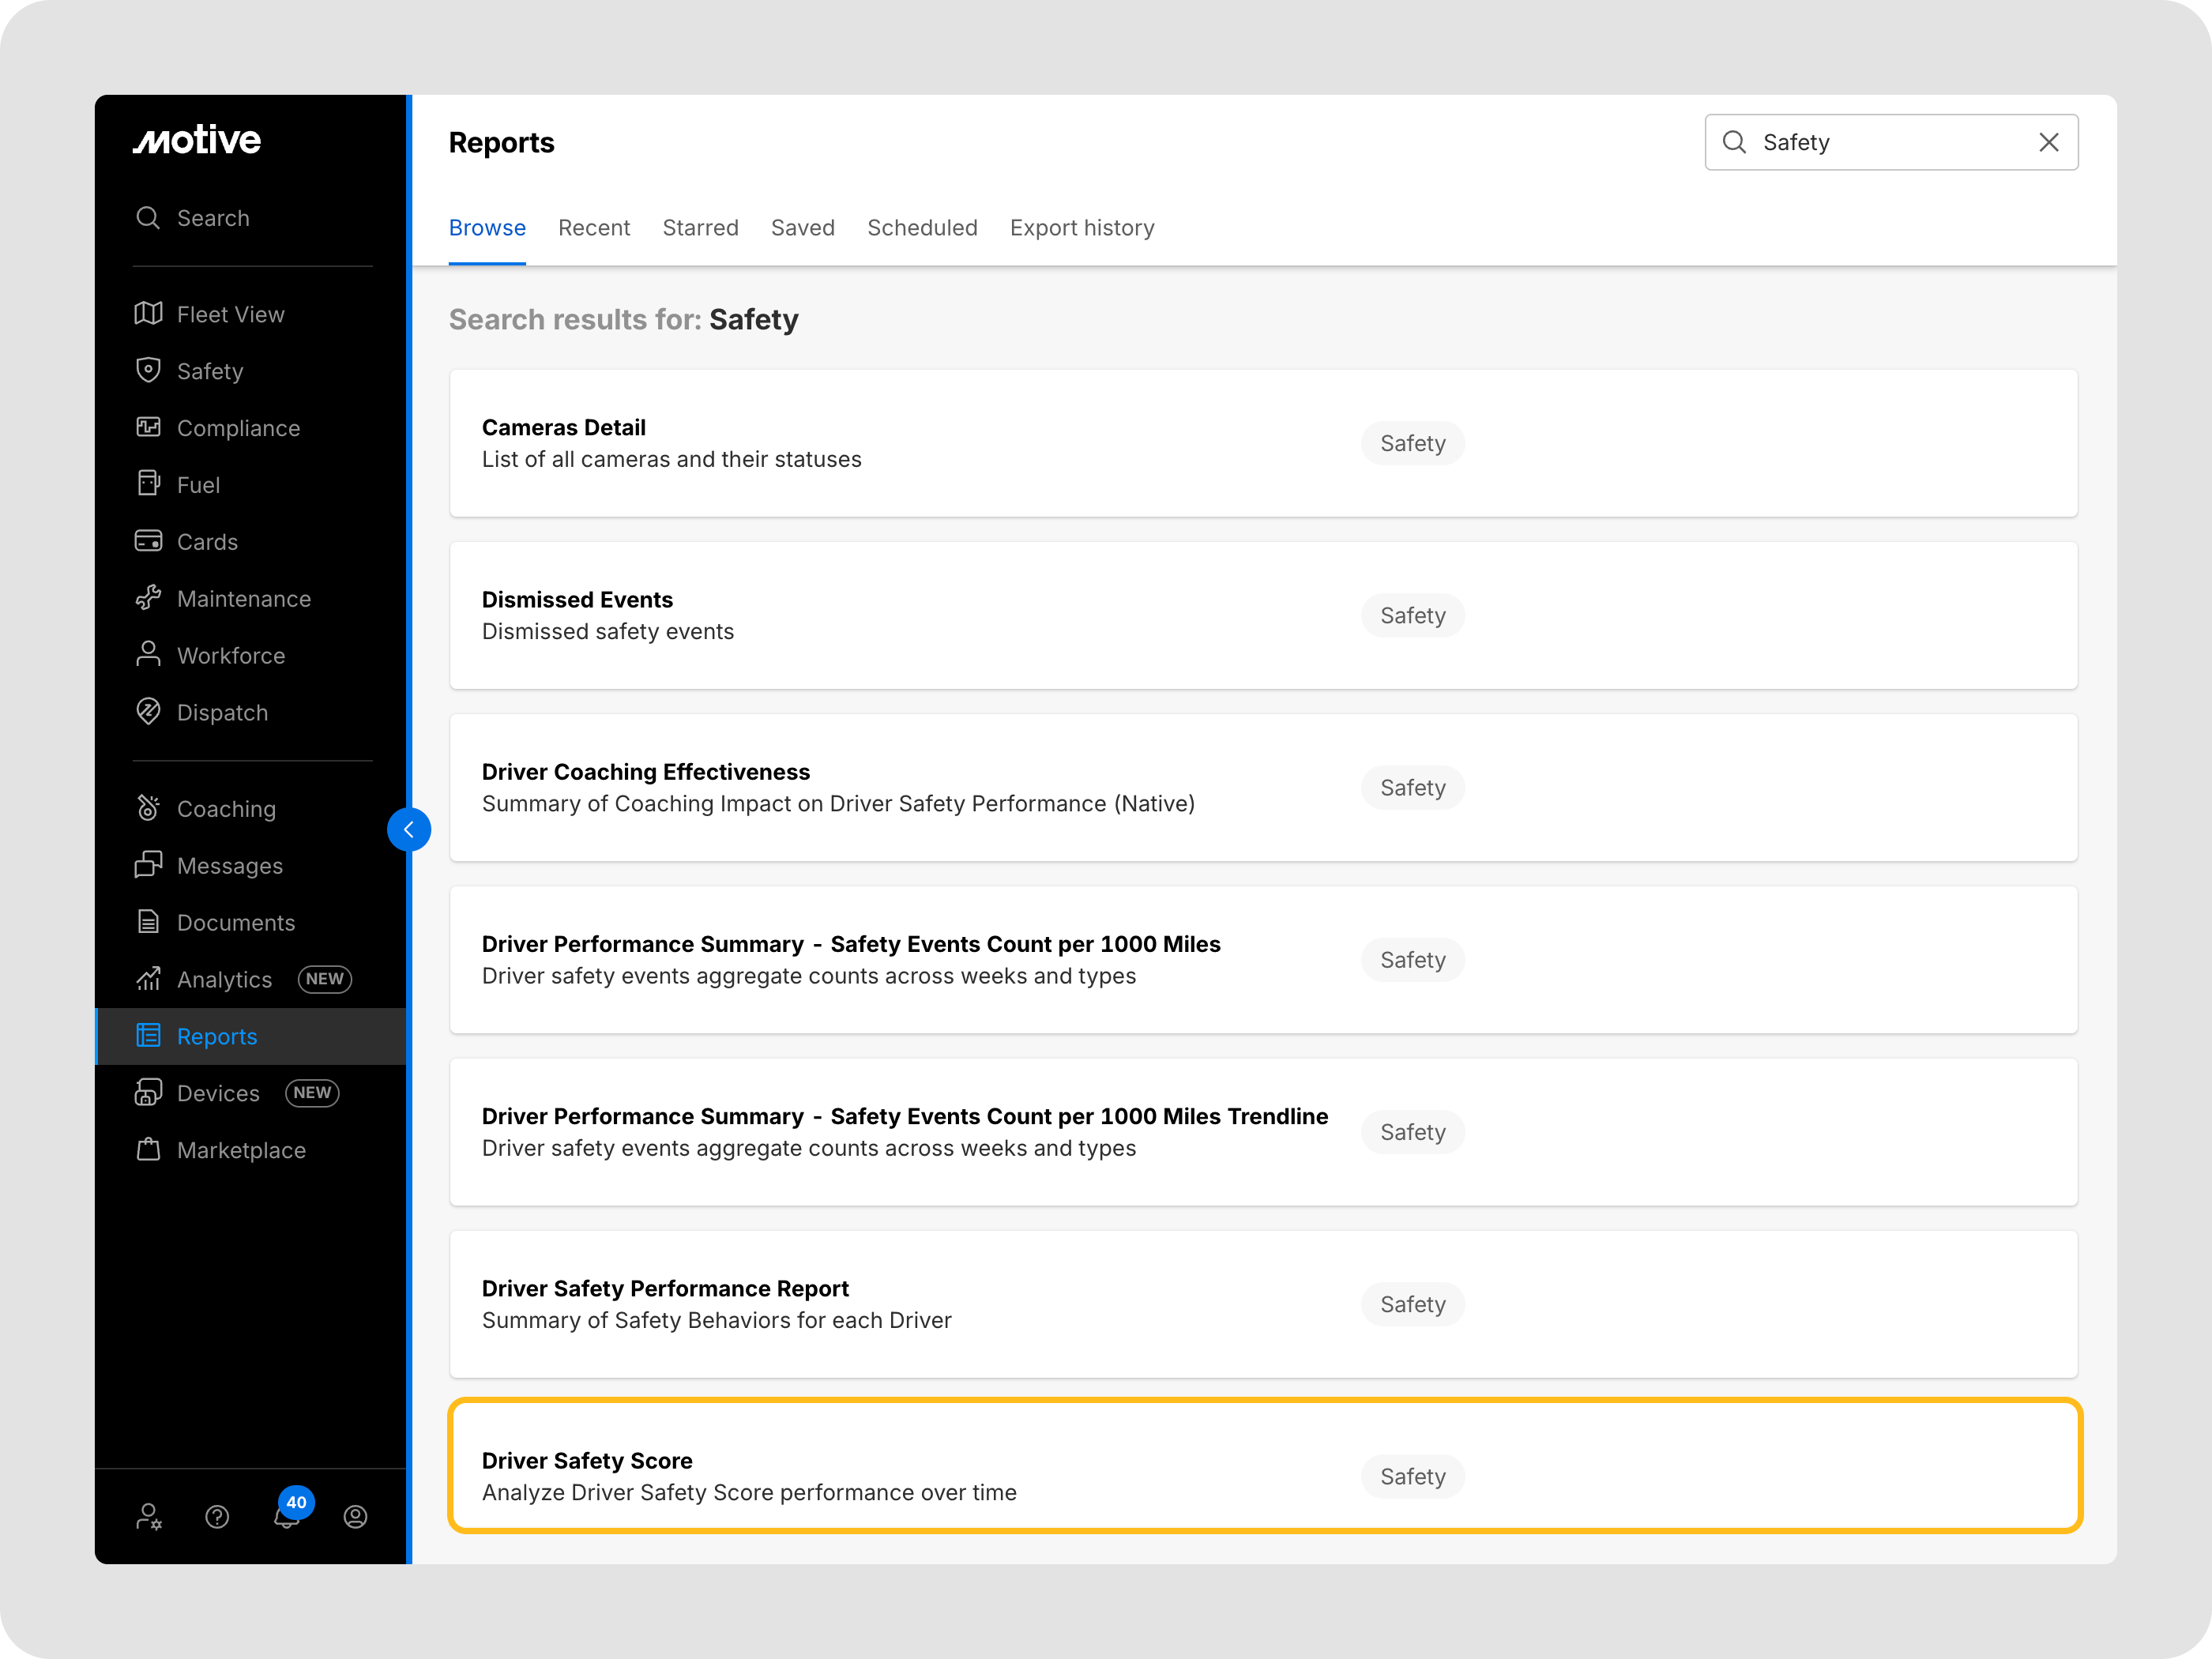The image size is (2212, 1659).
Task: Click the Safety shield icon in sidebar
Action: (148, 370)
